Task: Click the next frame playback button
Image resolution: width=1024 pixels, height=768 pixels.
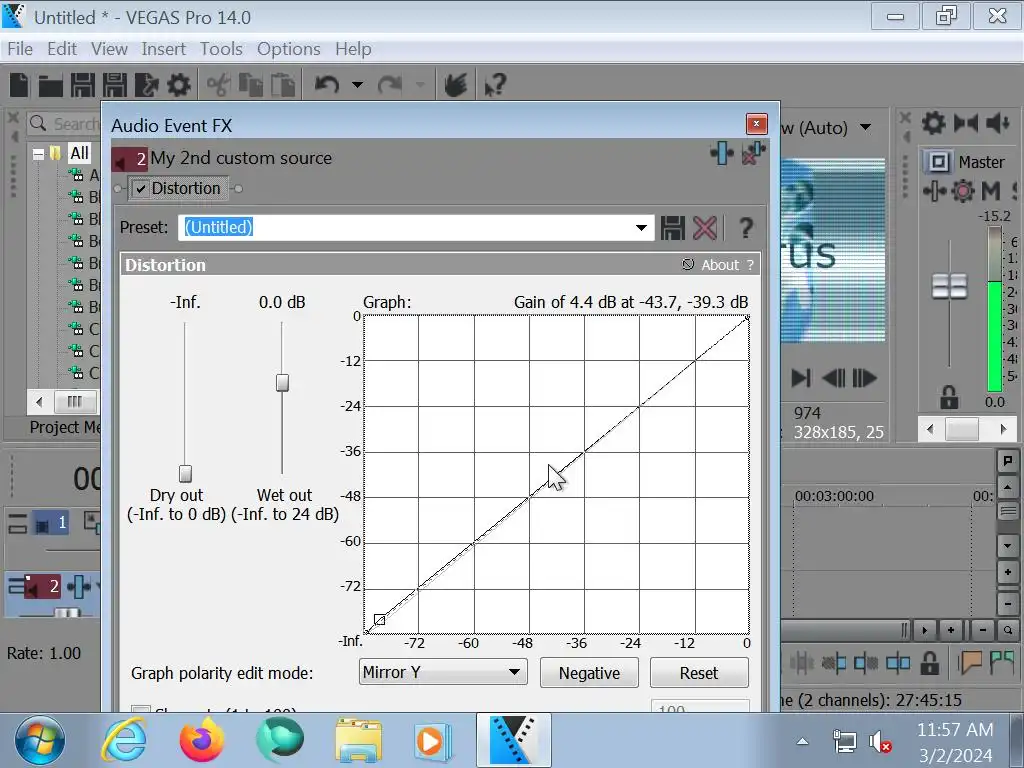Action: [x=865, y=378]
